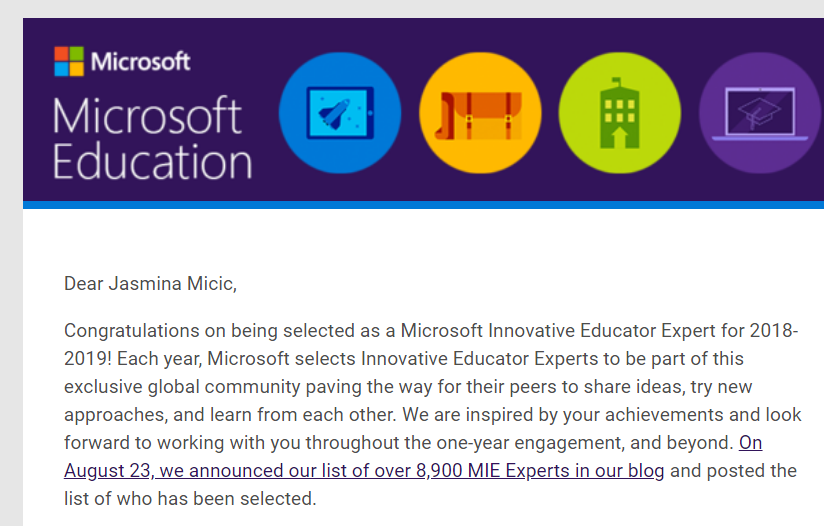830x526 pixels.
Task: Click the red square of the Microsoft logo
Action: click(62, 54)
